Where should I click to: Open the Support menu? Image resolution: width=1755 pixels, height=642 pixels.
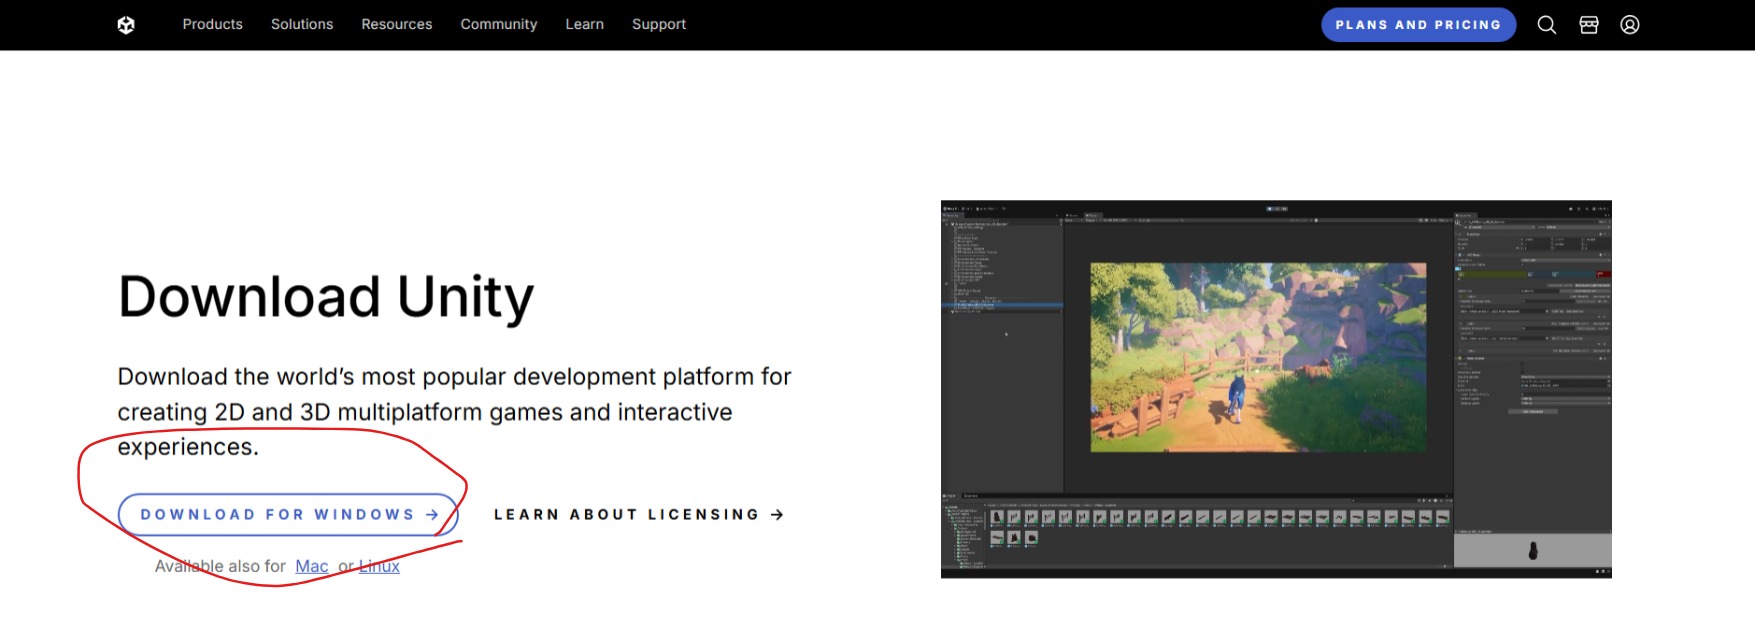click(x=659, y=24)
